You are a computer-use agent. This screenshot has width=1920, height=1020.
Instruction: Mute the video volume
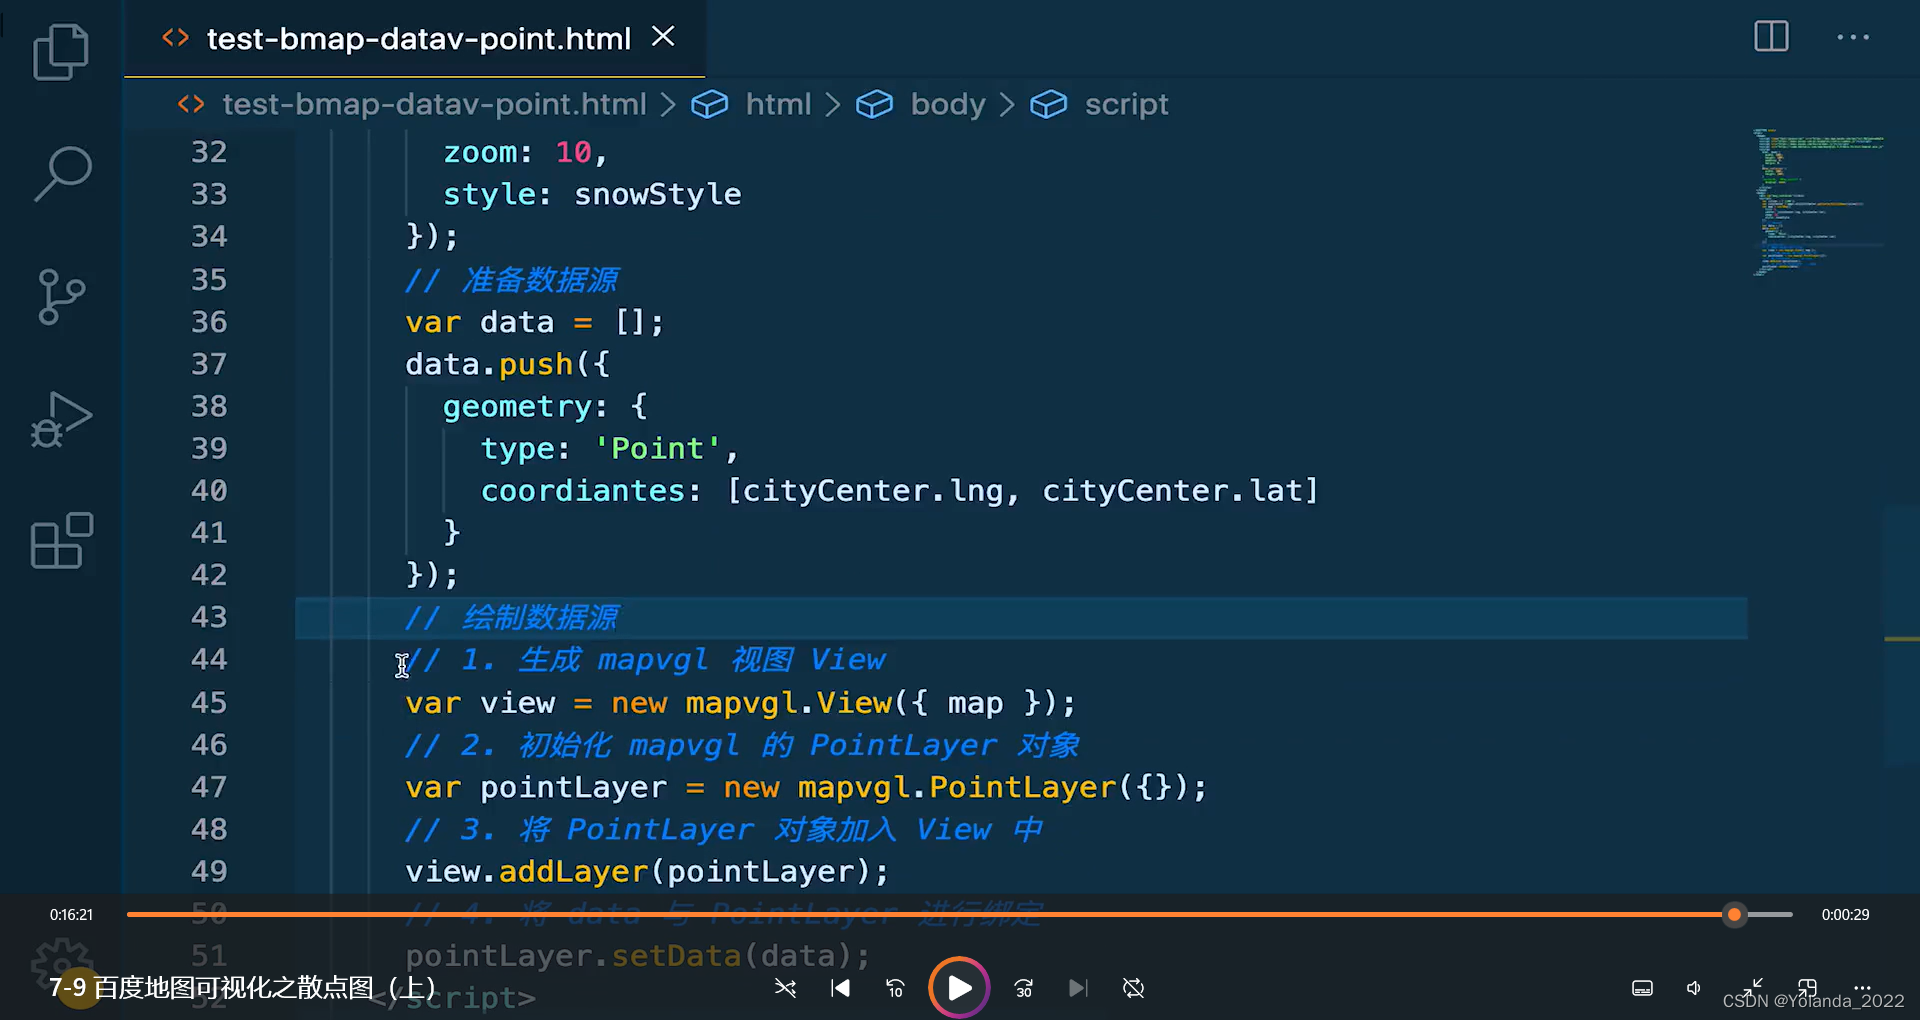[x=1694, y=988]
